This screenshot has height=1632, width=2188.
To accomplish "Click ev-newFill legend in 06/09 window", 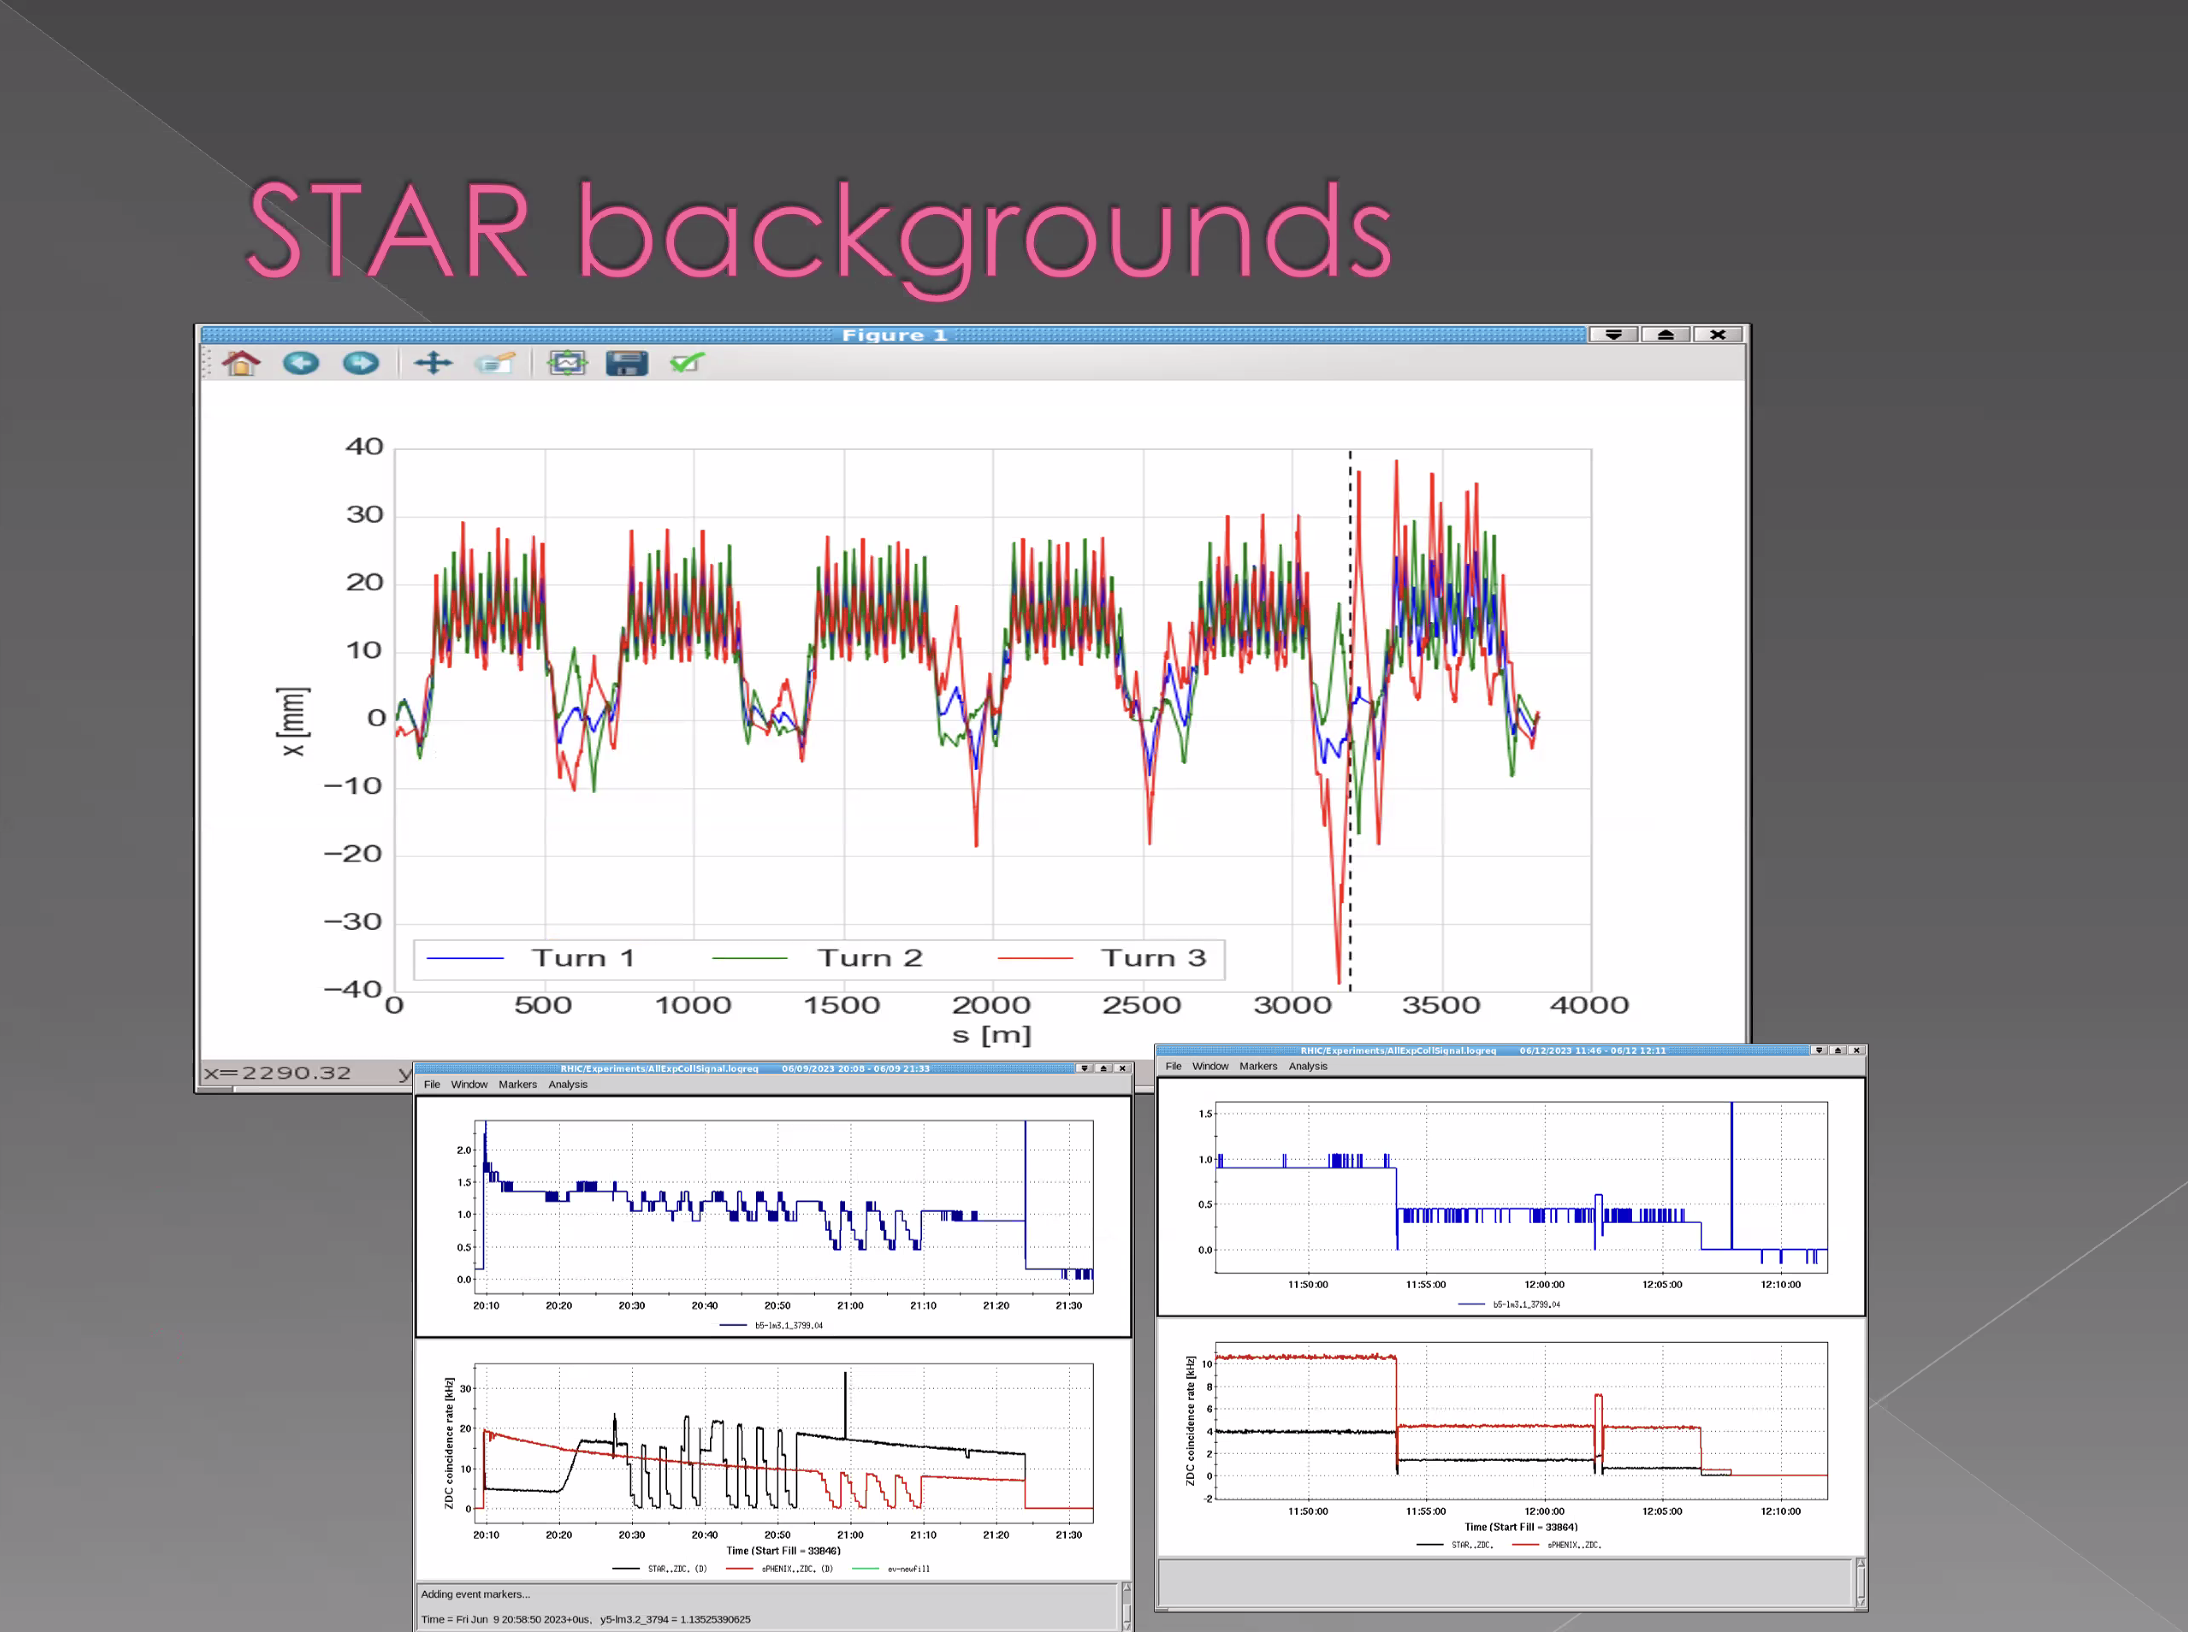I will (891, 1568).
